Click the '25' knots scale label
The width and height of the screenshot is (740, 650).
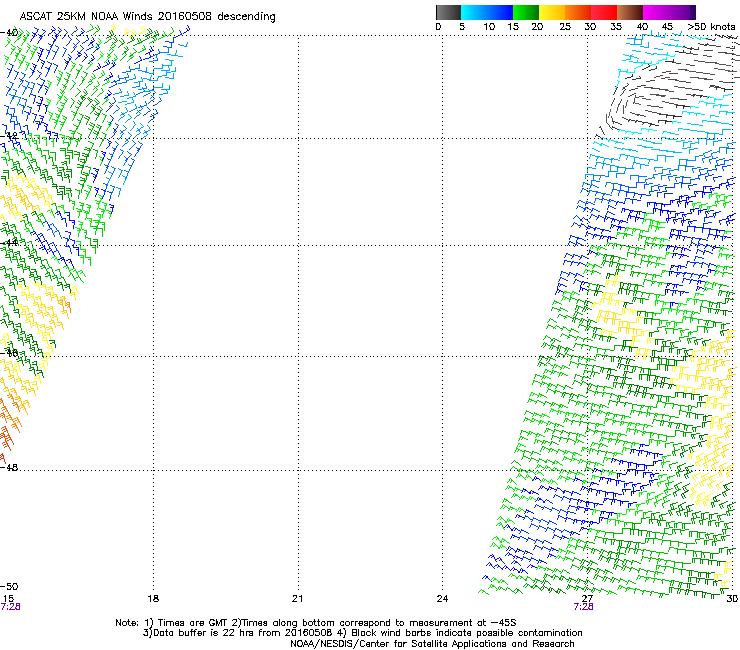point(565,27)
